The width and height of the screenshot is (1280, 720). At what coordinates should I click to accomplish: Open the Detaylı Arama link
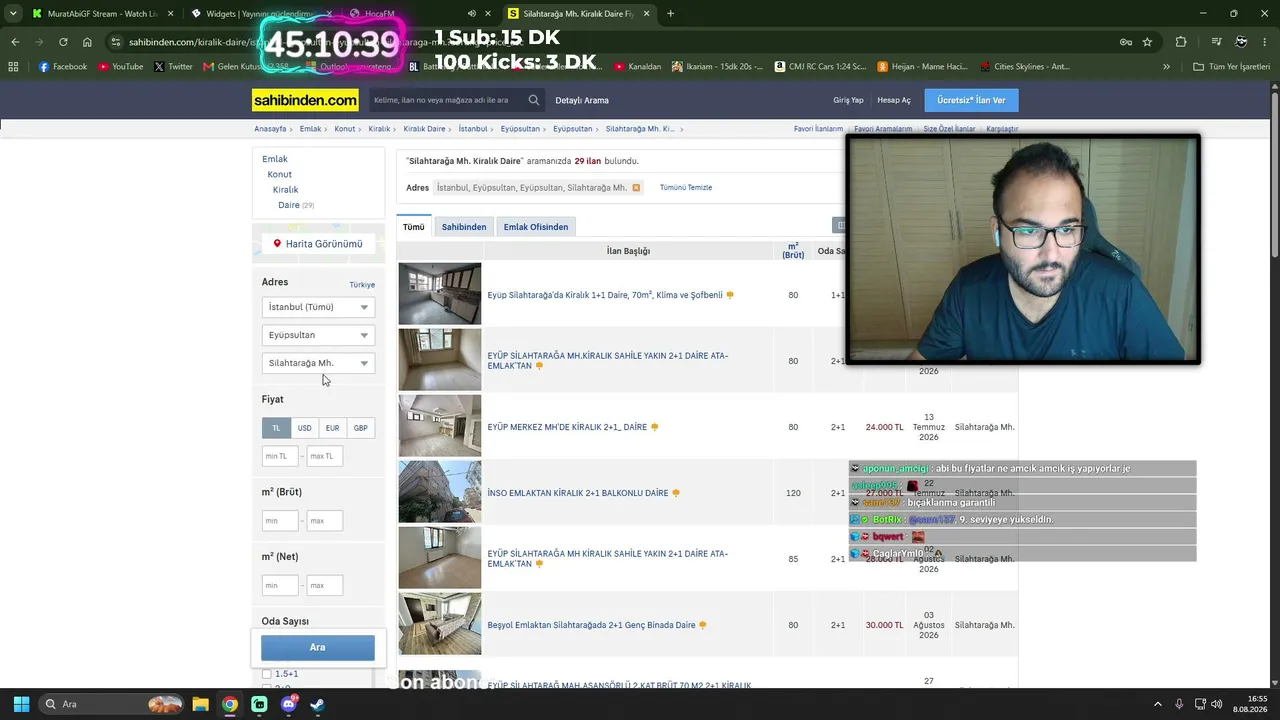point(582,100)
